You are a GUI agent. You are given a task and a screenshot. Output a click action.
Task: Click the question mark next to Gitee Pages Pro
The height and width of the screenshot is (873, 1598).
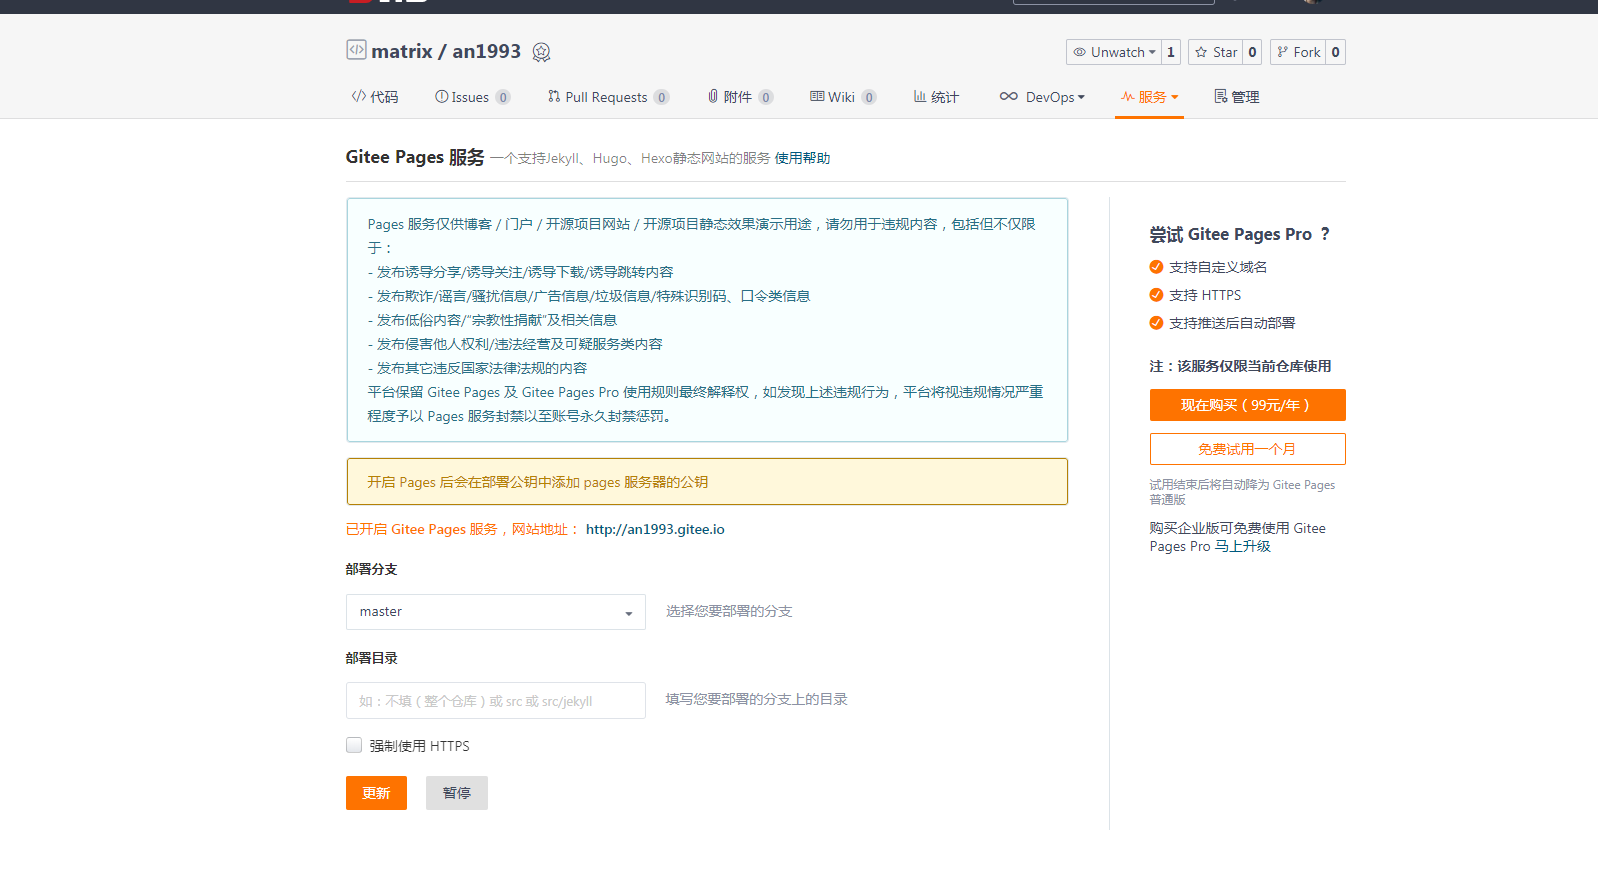1325,234
